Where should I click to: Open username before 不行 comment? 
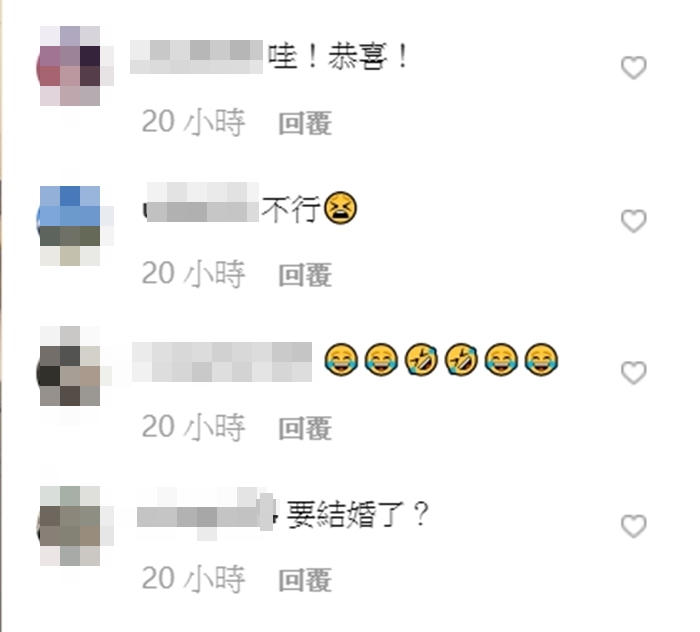201,202
